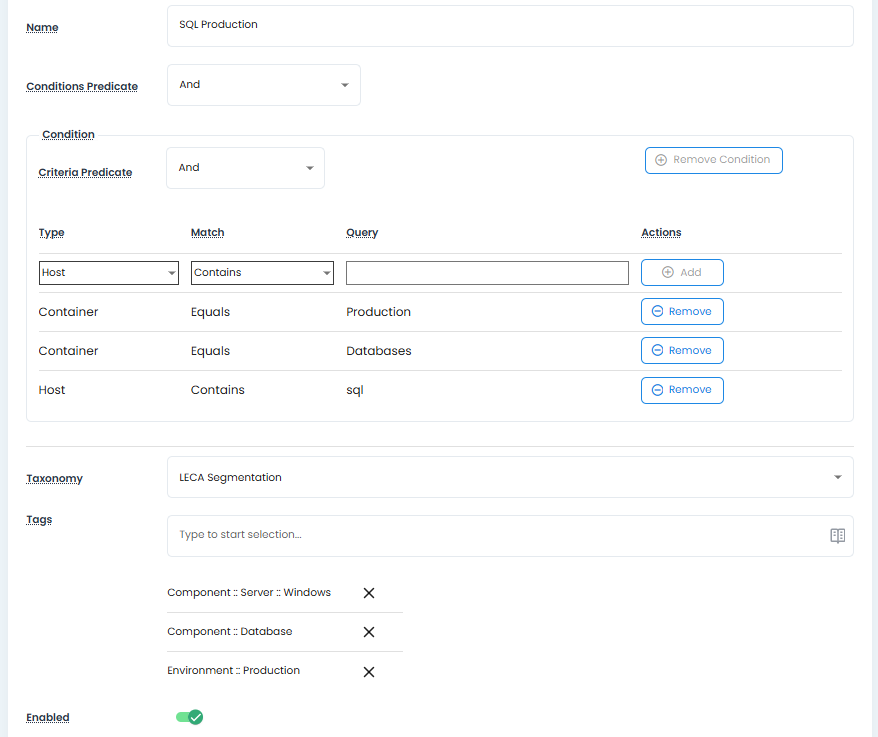This screenshot has height=737, width=878.
Task: Open the Type dropdown showing Host
Action: point(108,272)
